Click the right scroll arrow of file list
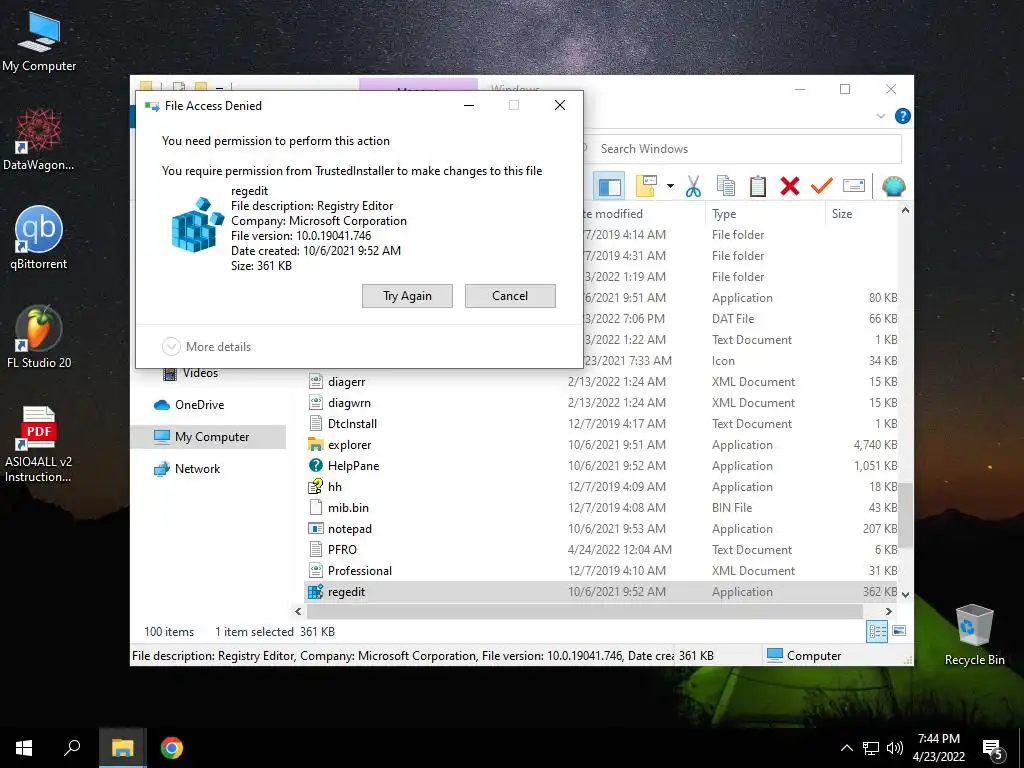This screenshot has width=1024, height=768. (x=888, y=611)
